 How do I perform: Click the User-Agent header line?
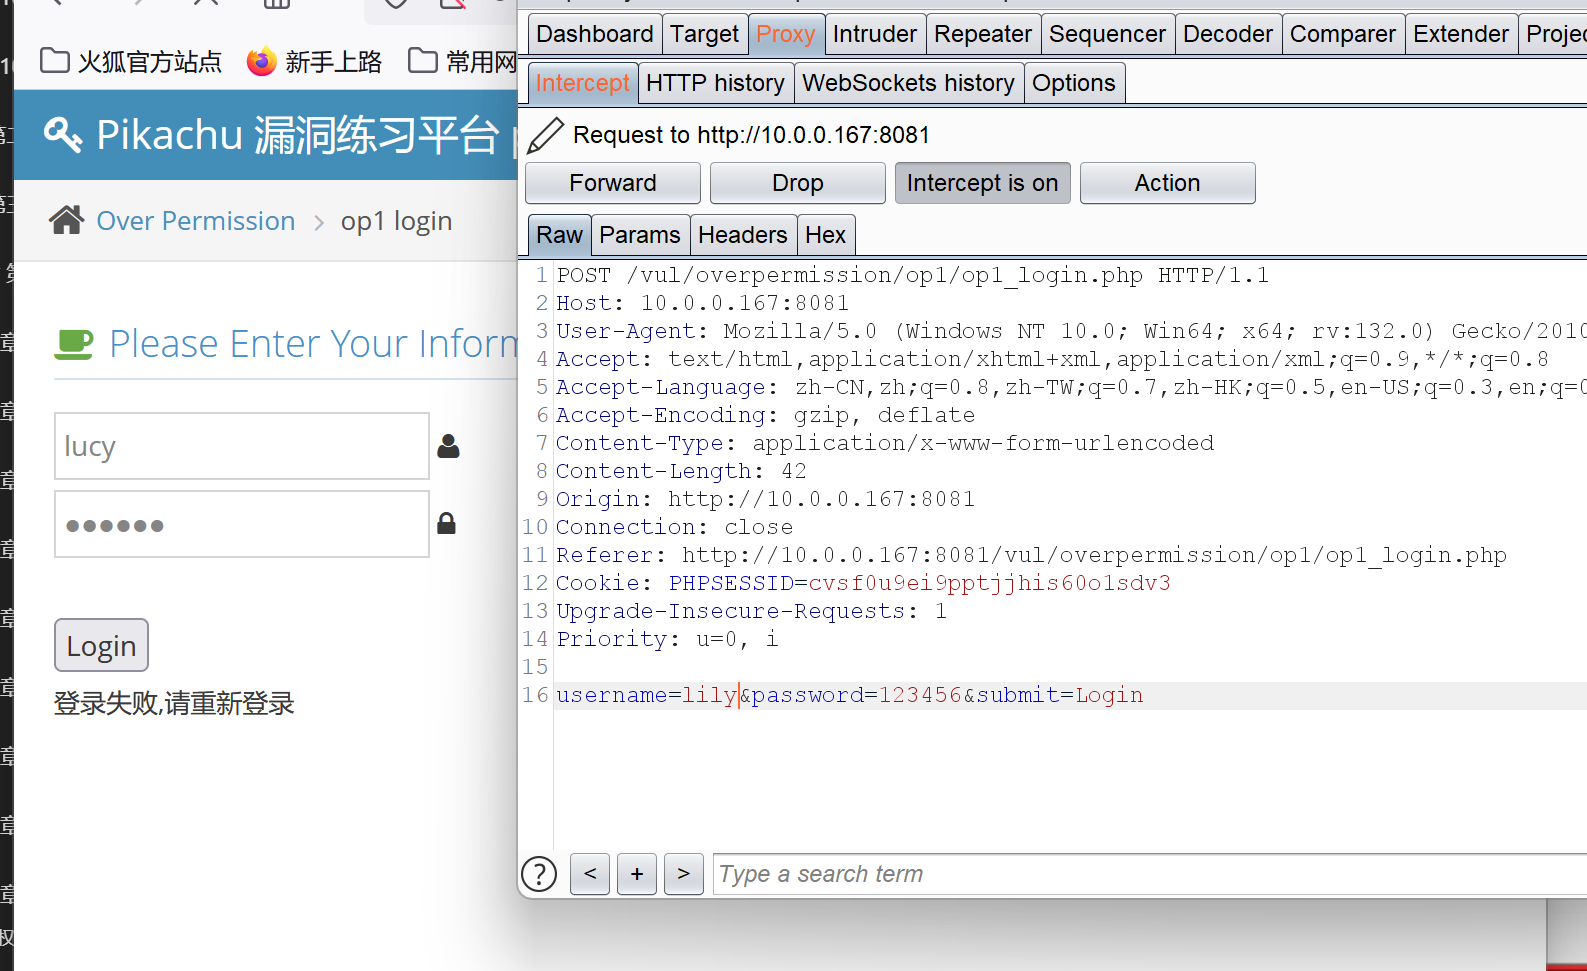coord(1071,331)
